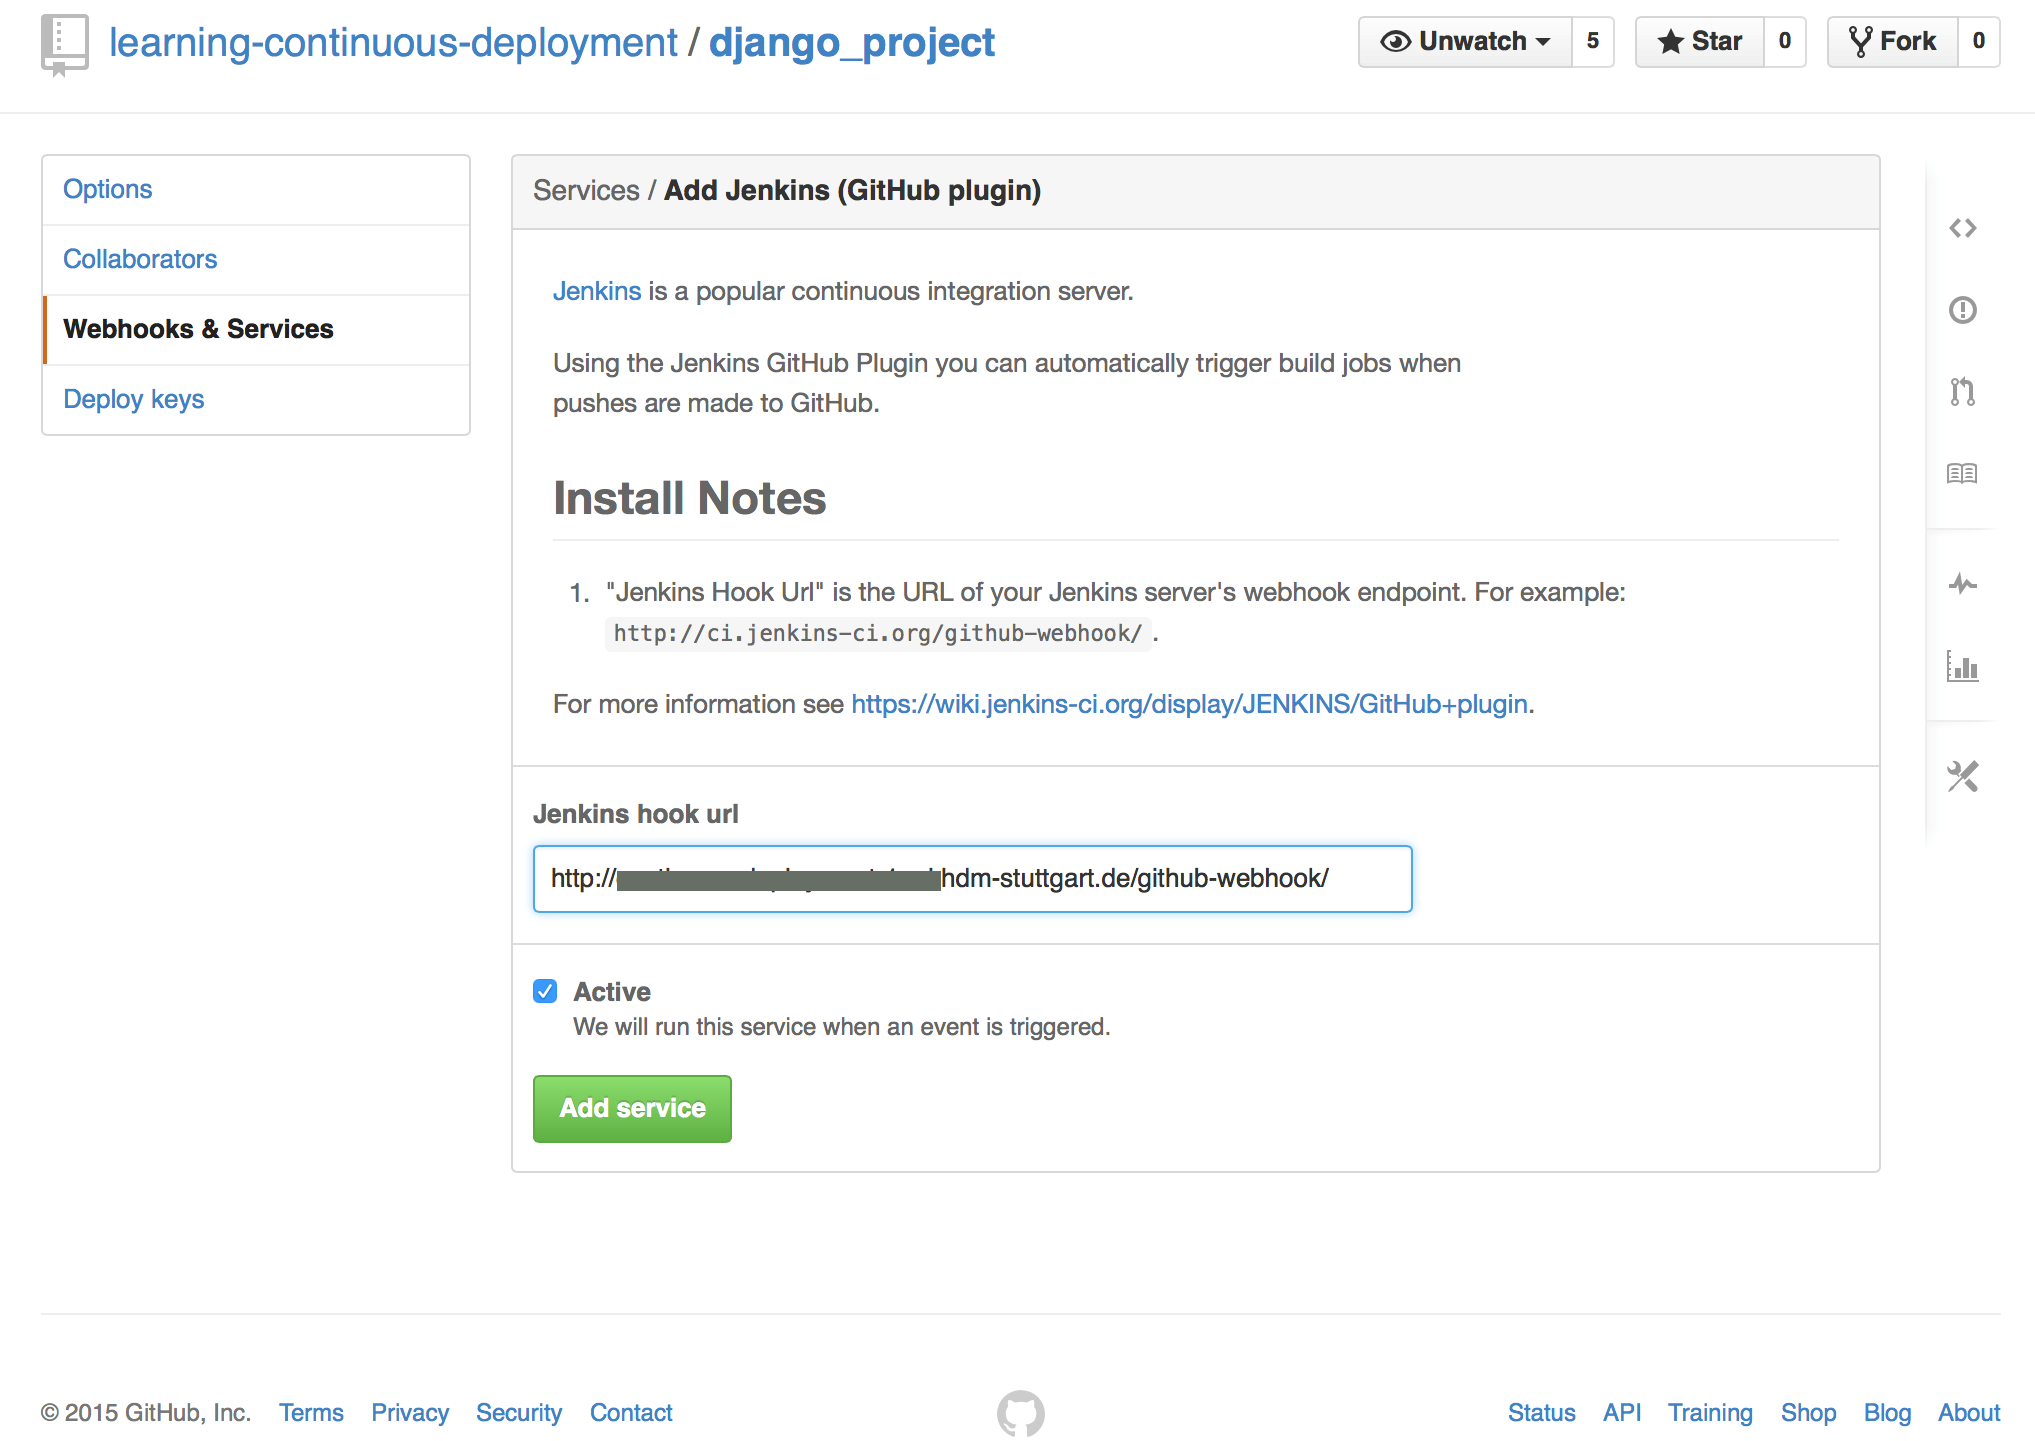Viewport: 2035px width, 1441px height.
Task: Open API link in footer
Action: pyautogui.click(x=1622, y=1413)
